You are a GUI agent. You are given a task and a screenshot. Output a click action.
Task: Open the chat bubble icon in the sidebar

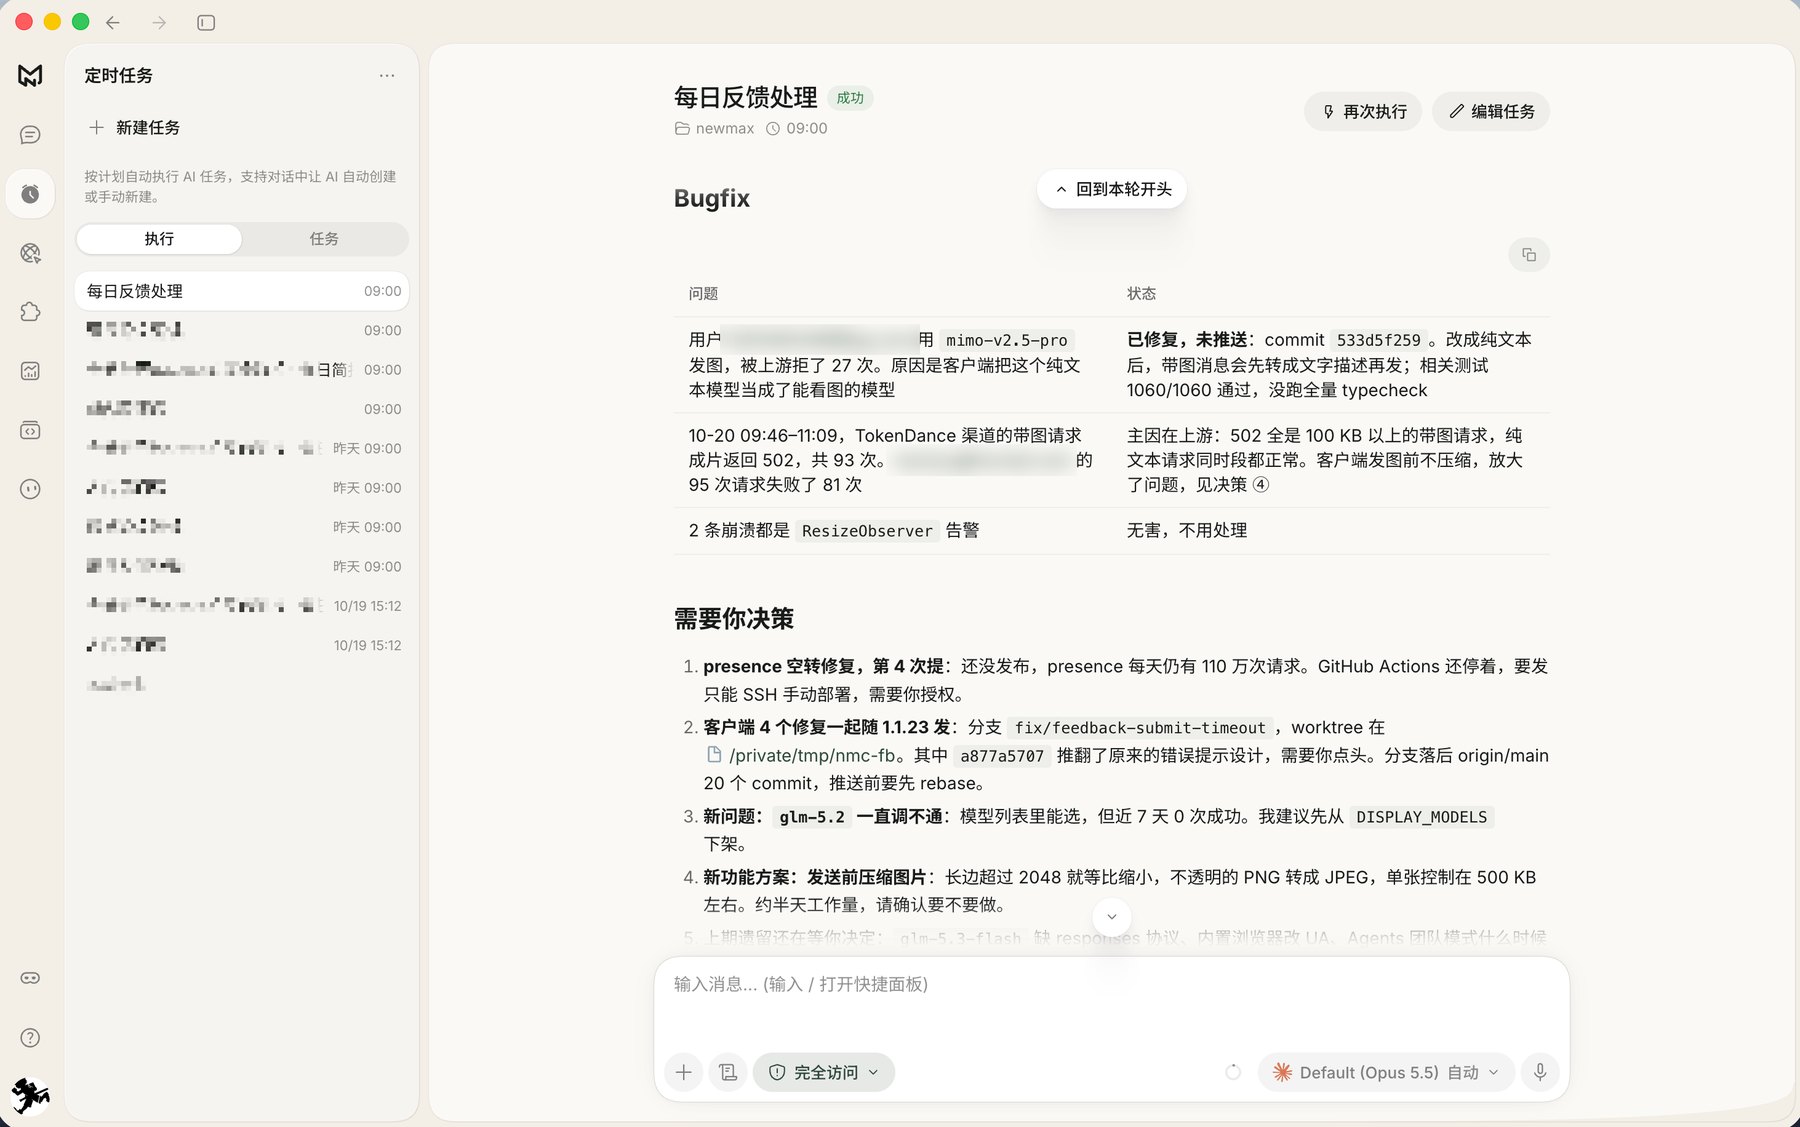pyautogui.click(x=30, y=135)
